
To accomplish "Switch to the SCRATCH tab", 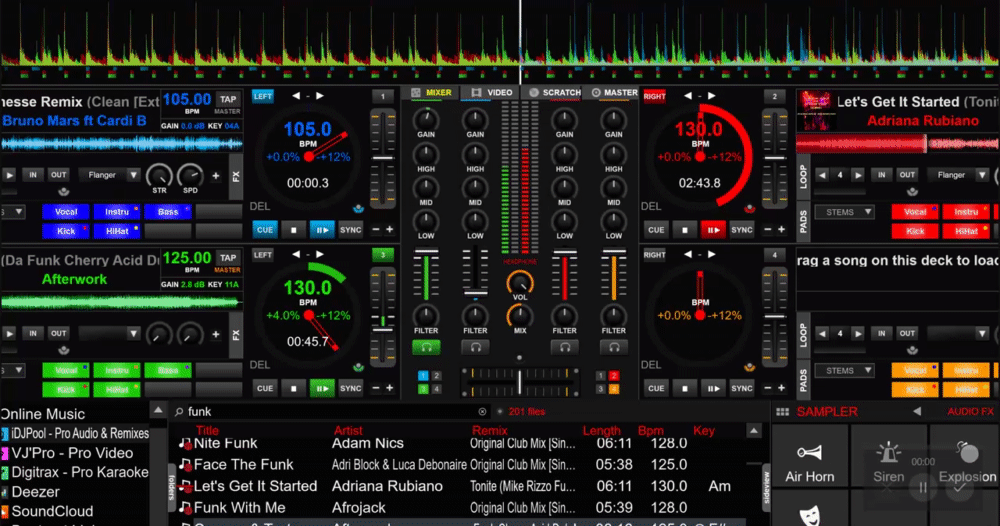I will tap(554, 93).
